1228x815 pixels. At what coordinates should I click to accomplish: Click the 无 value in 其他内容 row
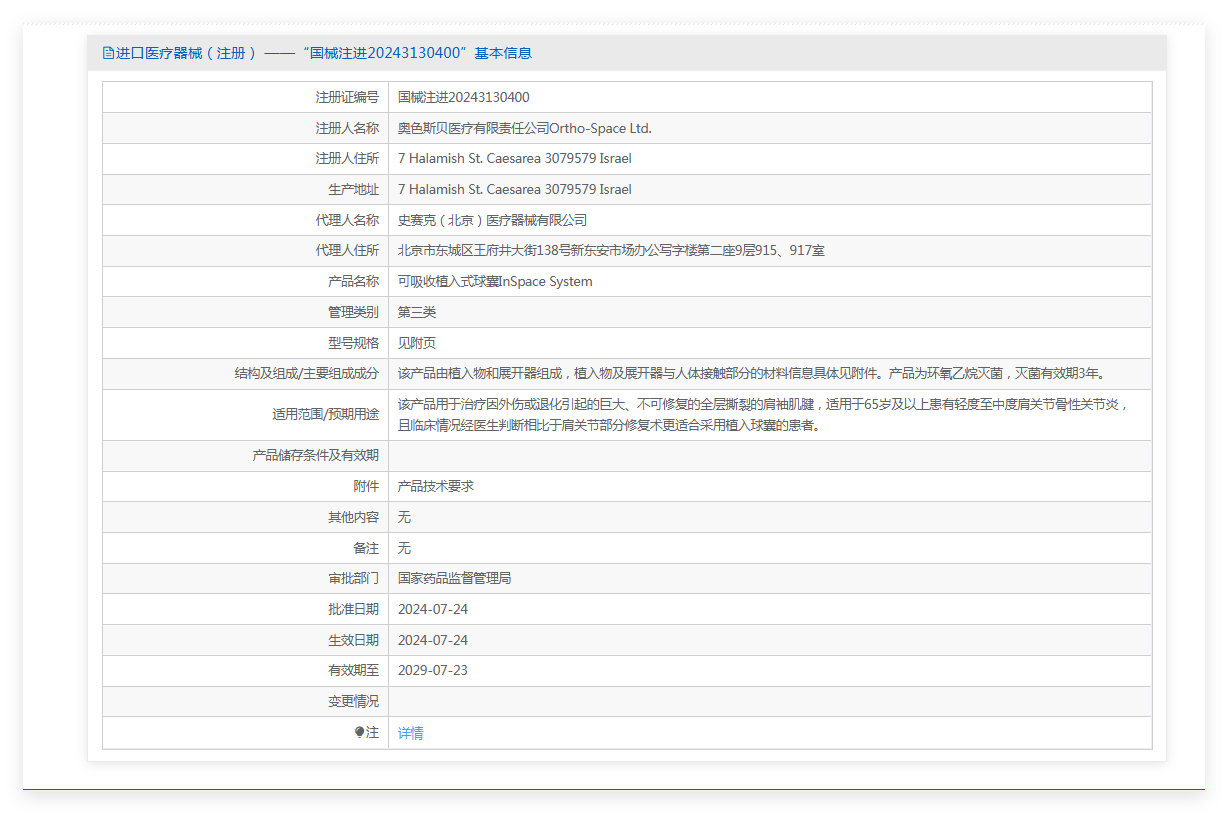404,517
